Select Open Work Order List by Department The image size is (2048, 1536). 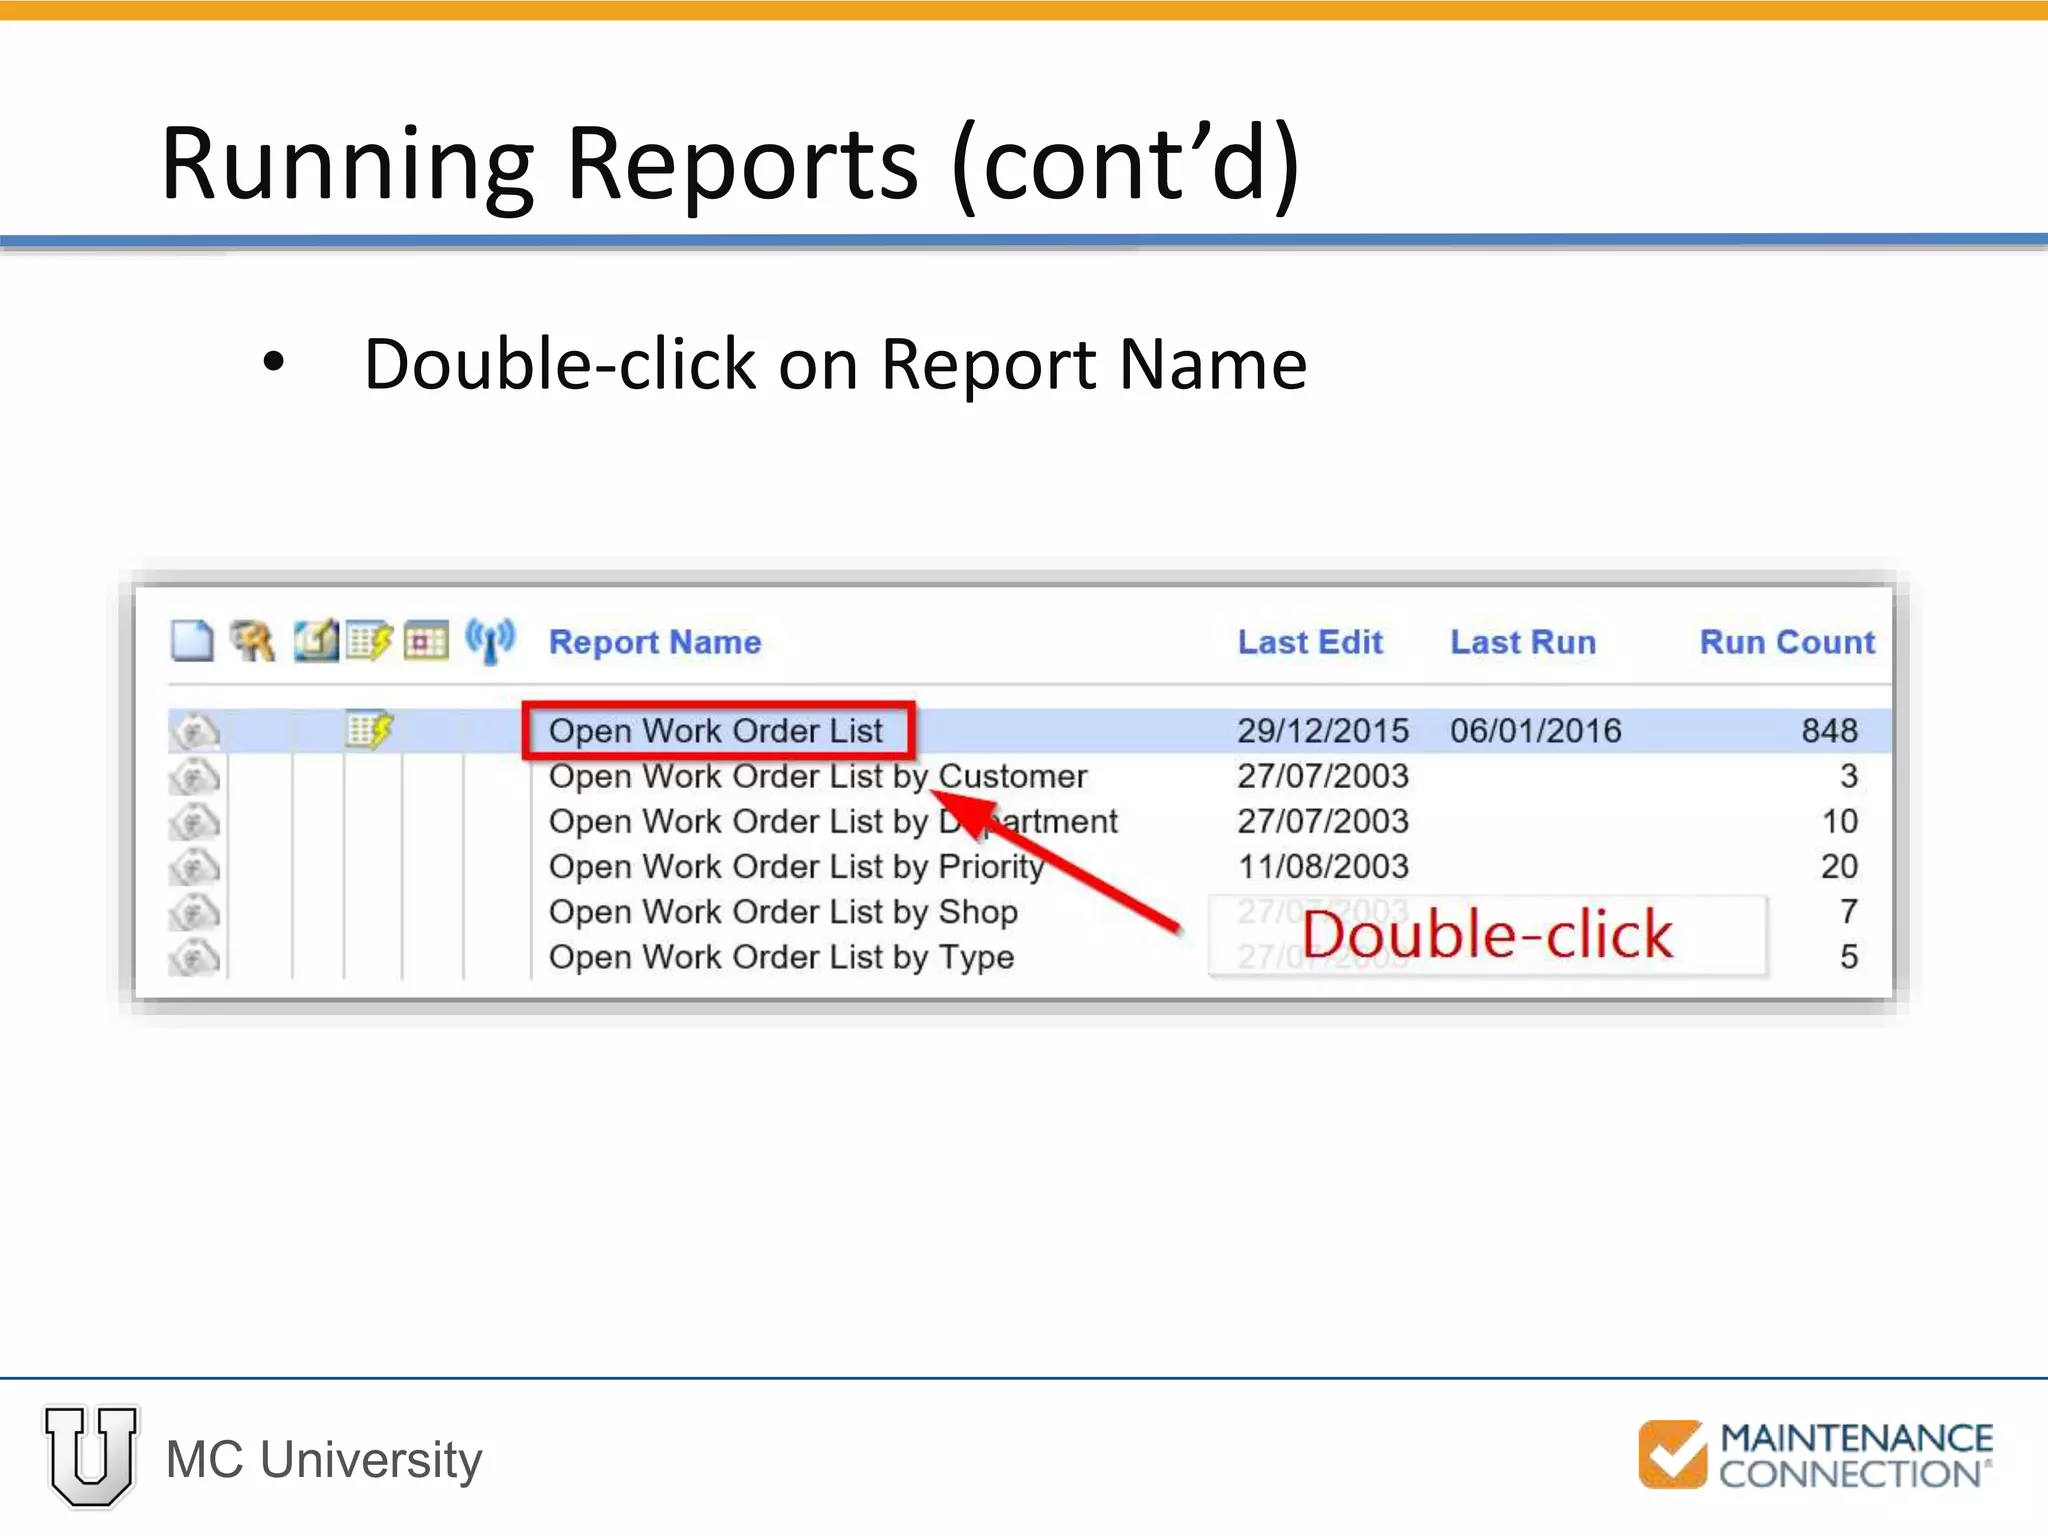(833, 822)
